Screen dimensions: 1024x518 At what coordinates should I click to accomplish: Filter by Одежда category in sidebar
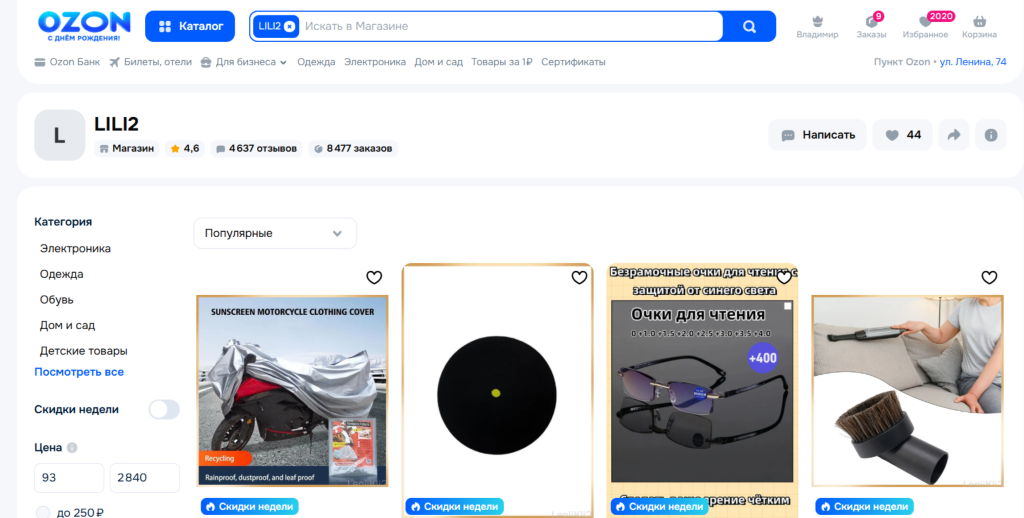point(61,274)
